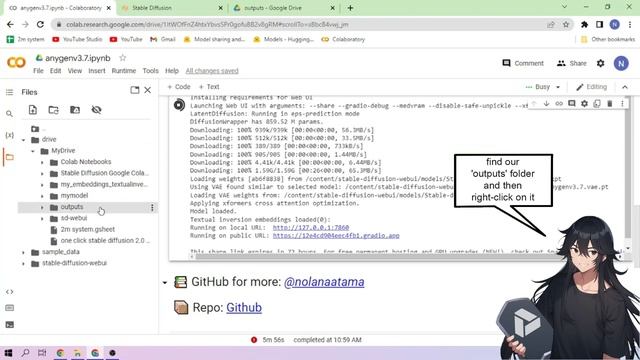The image size is (640, 360).
Task: Open the http://127.0.0.1:7860 local URL
Action: point(311,227)
